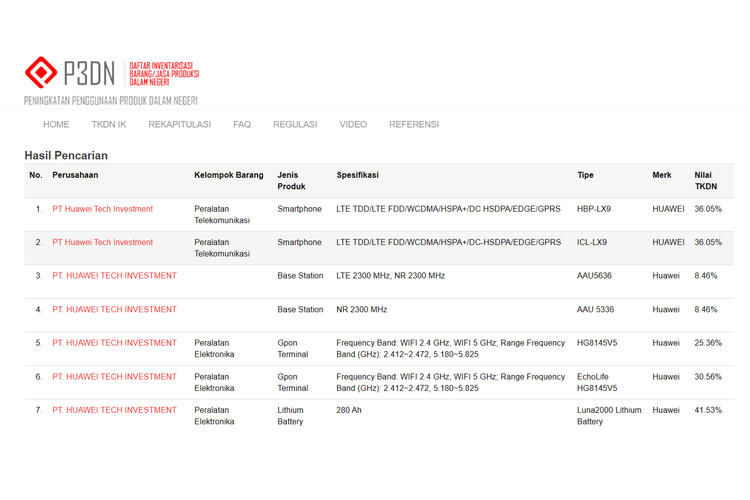Click the Spesifikasi column header
This screenshot has width=750, height=500.
click(358, 175)
